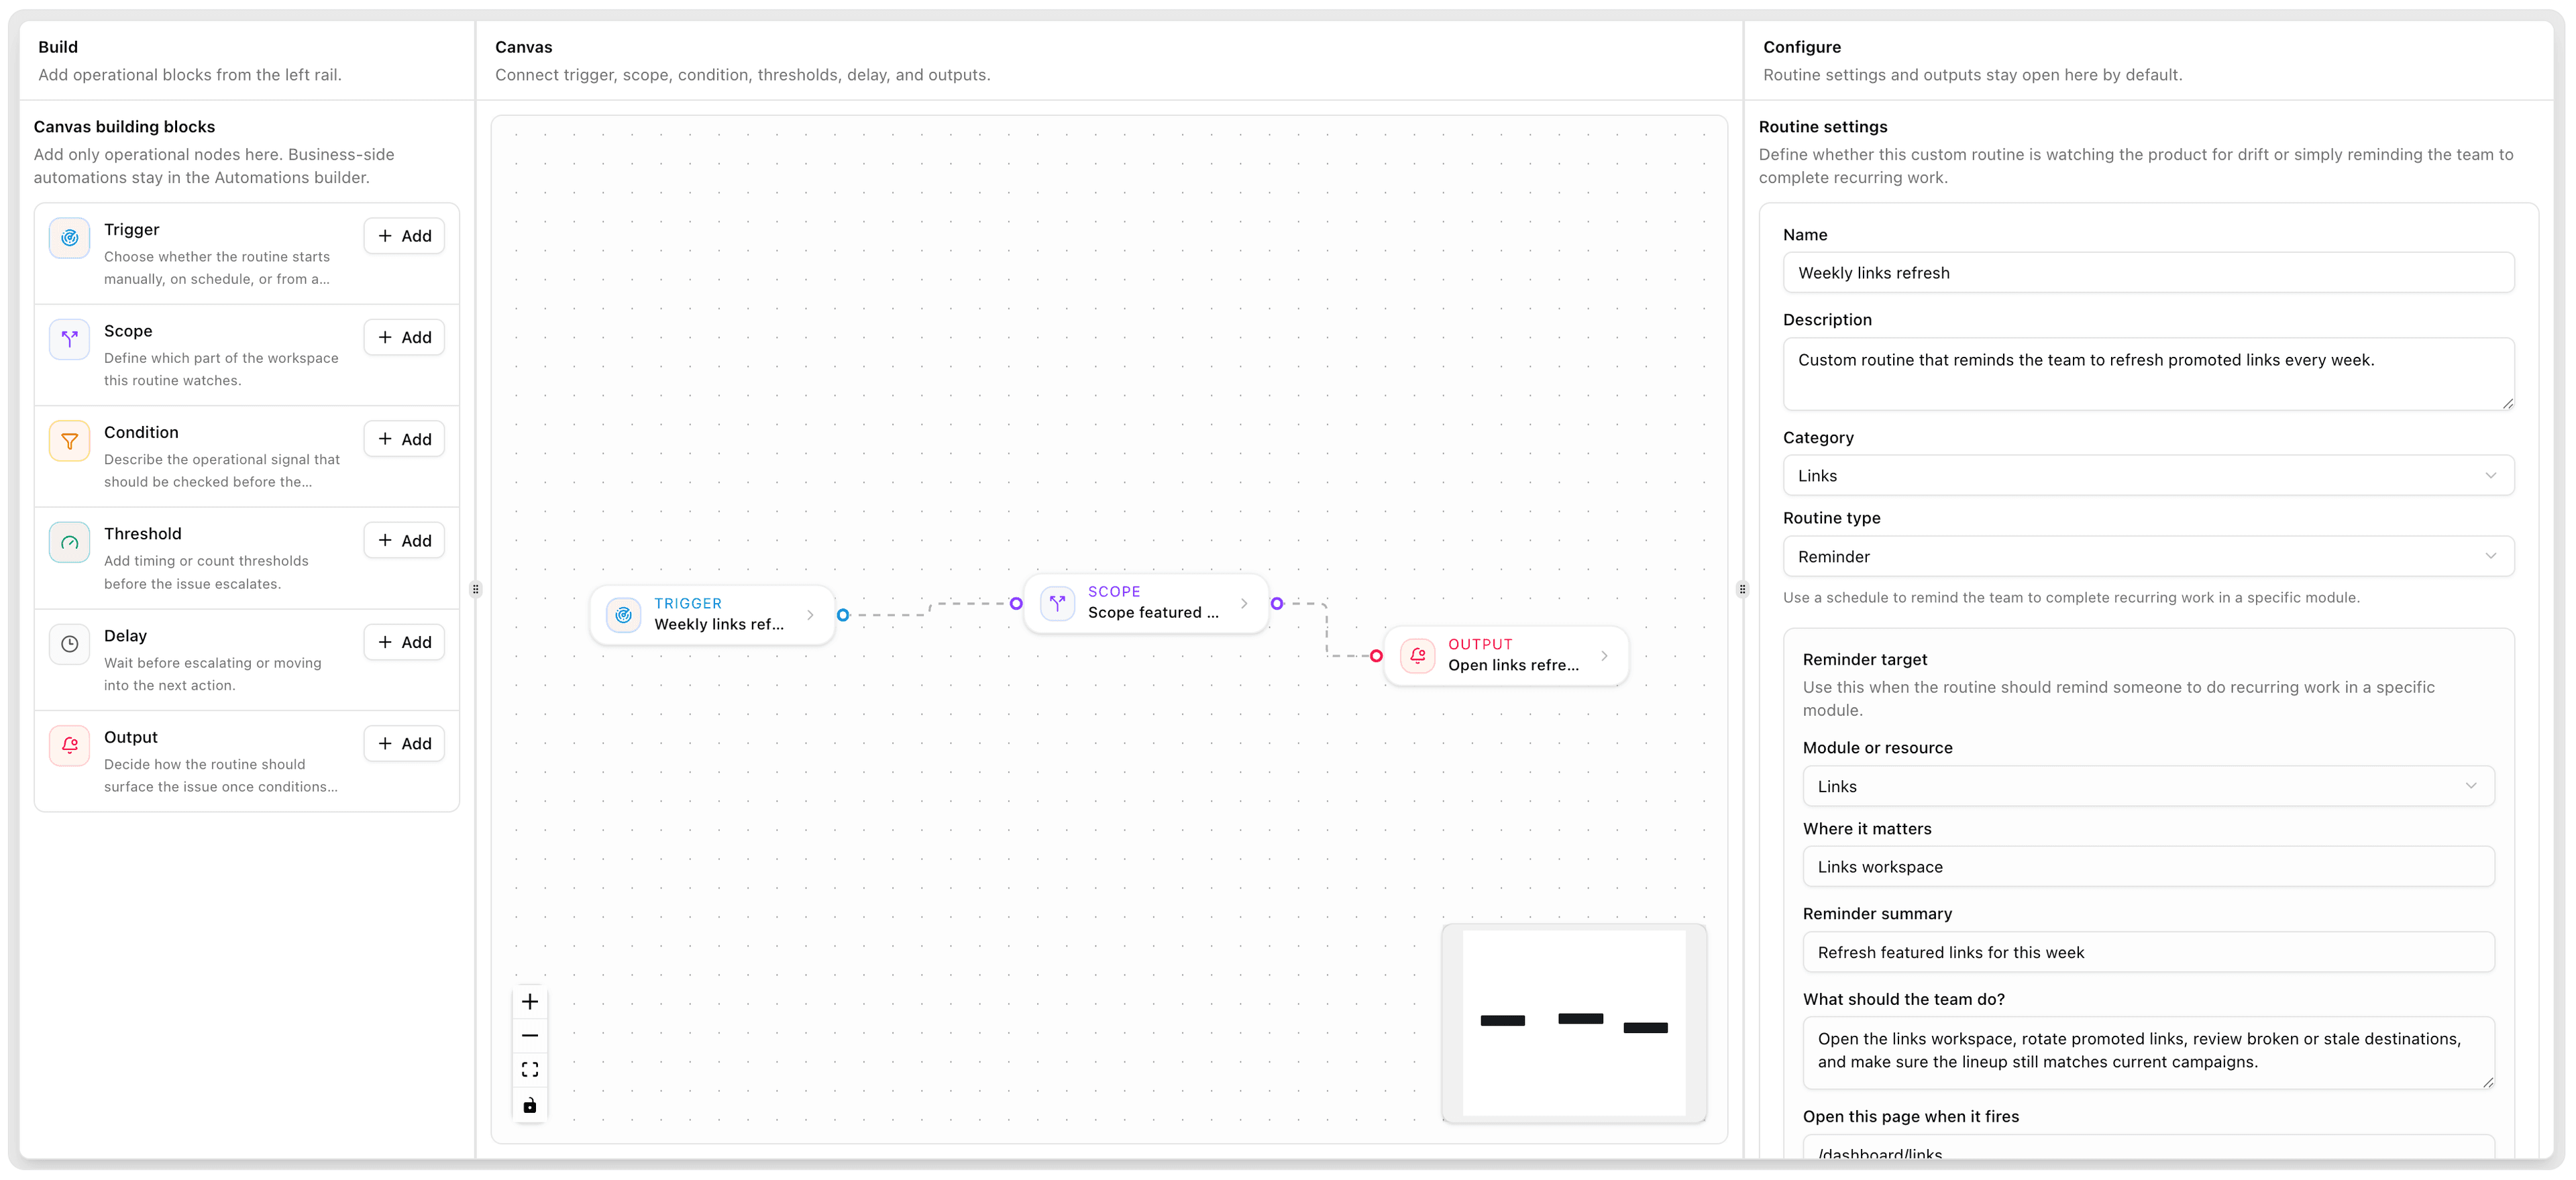2576x1180 pixels.
Task: Click the Name field with Weekly links refresh
Action: 2148,272
